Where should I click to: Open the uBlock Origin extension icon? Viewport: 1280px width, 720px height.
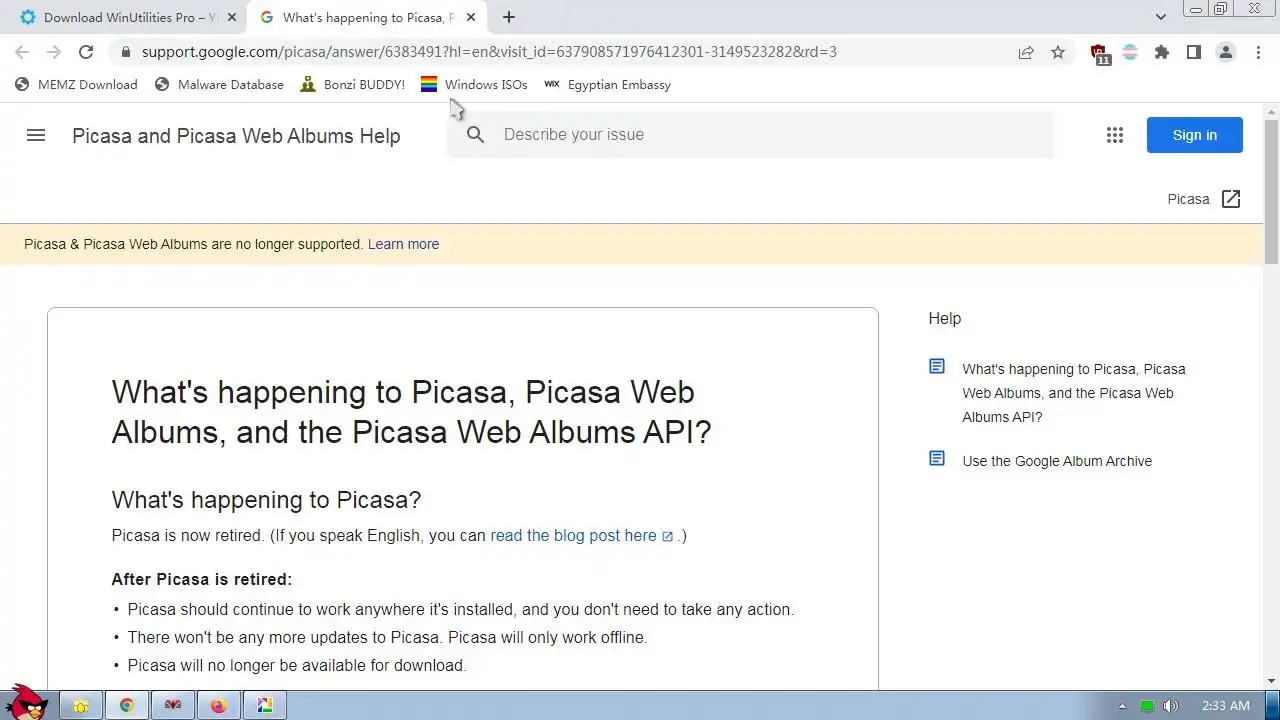(1099, 54)
